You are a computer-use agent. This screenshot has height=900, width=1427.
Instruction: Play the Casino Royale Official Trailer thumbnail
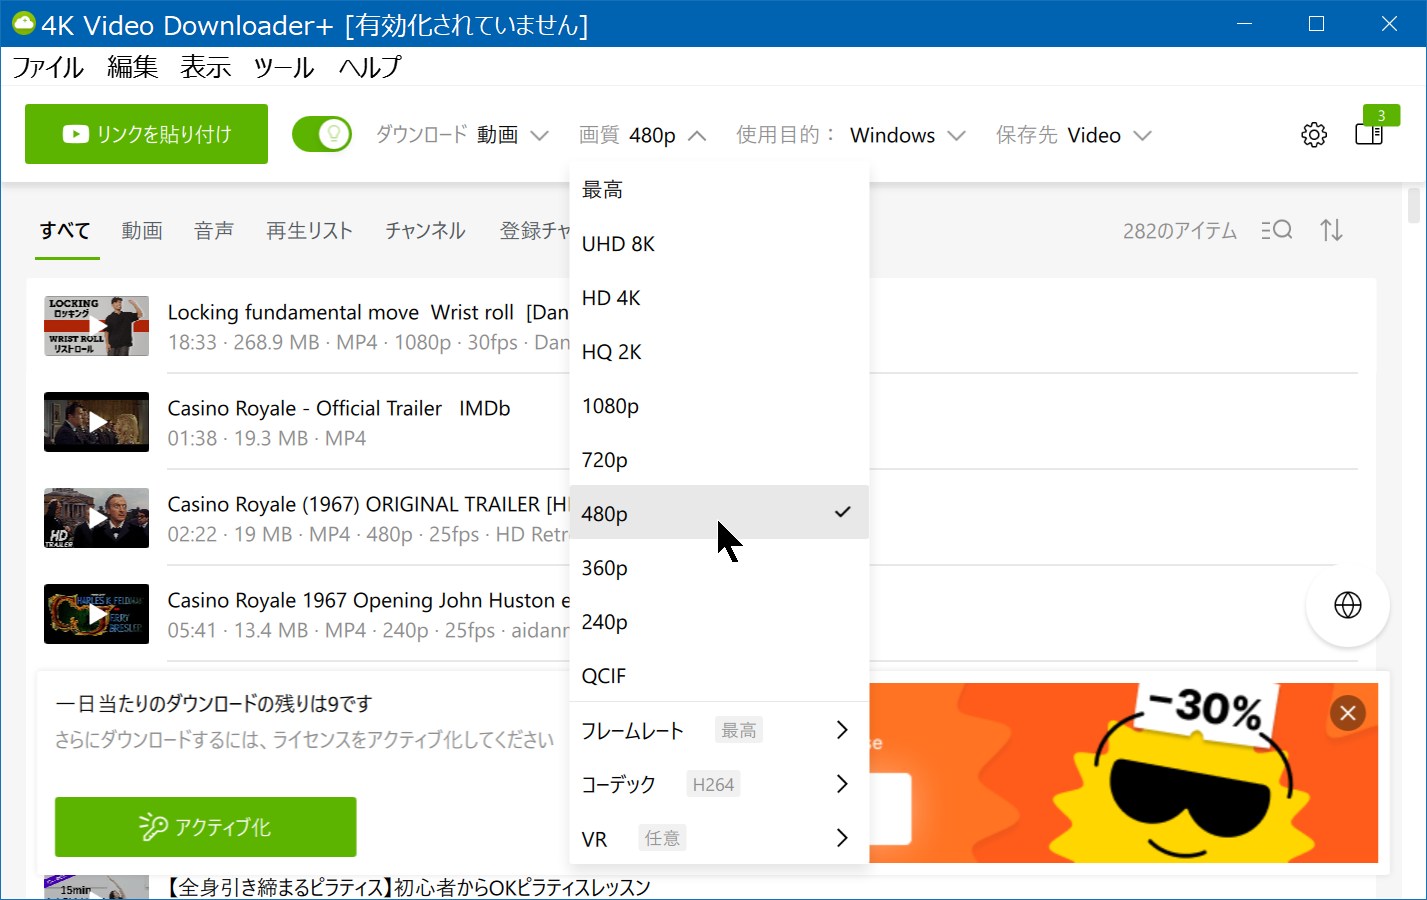pyautogui.click(x=96, y=422)
